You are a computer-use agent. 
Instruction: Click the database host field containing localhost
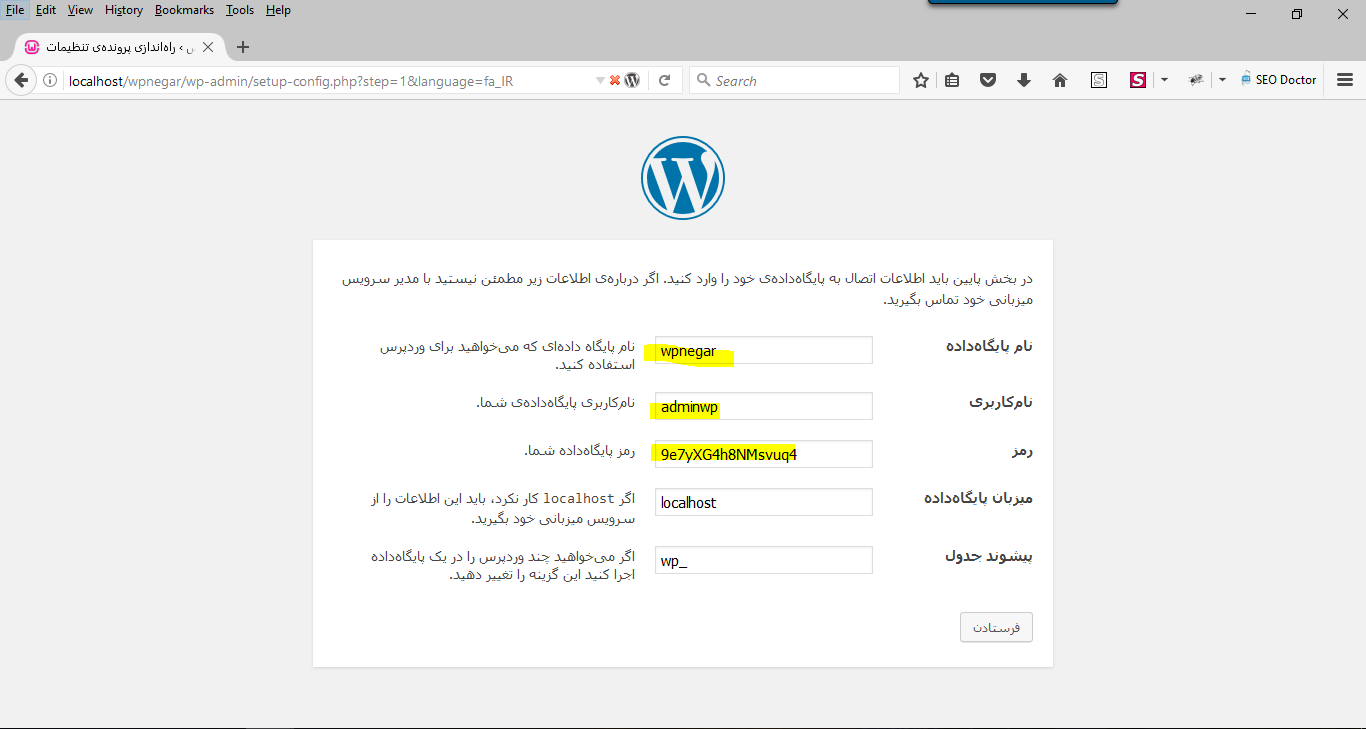pyautogui.click(x=764, y=502)
